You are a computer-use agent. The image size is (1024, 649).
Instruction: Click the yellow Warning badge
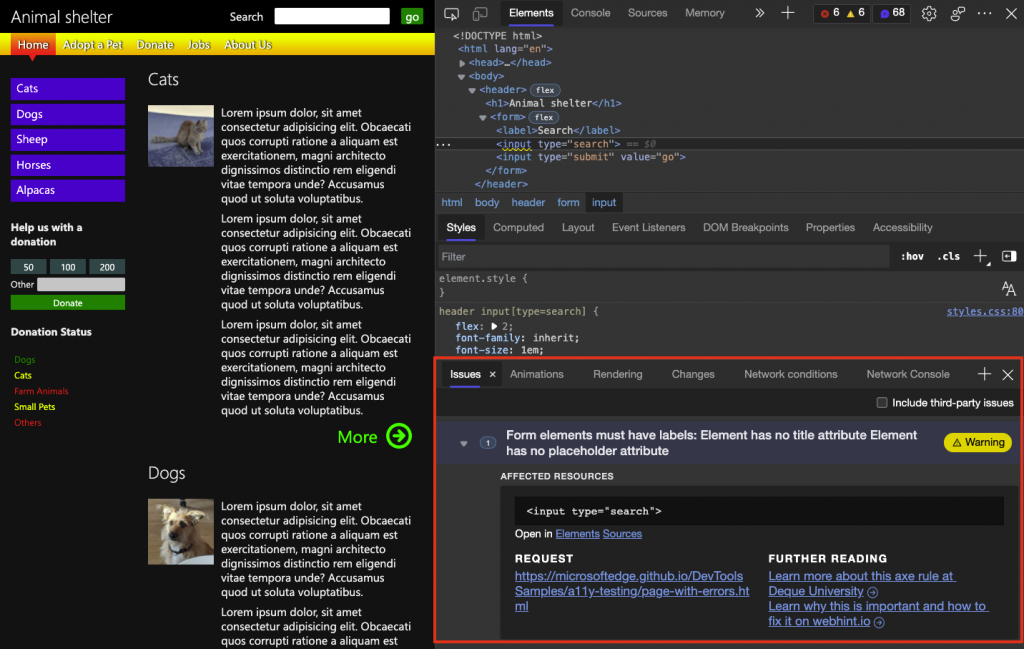pos(978,443)
